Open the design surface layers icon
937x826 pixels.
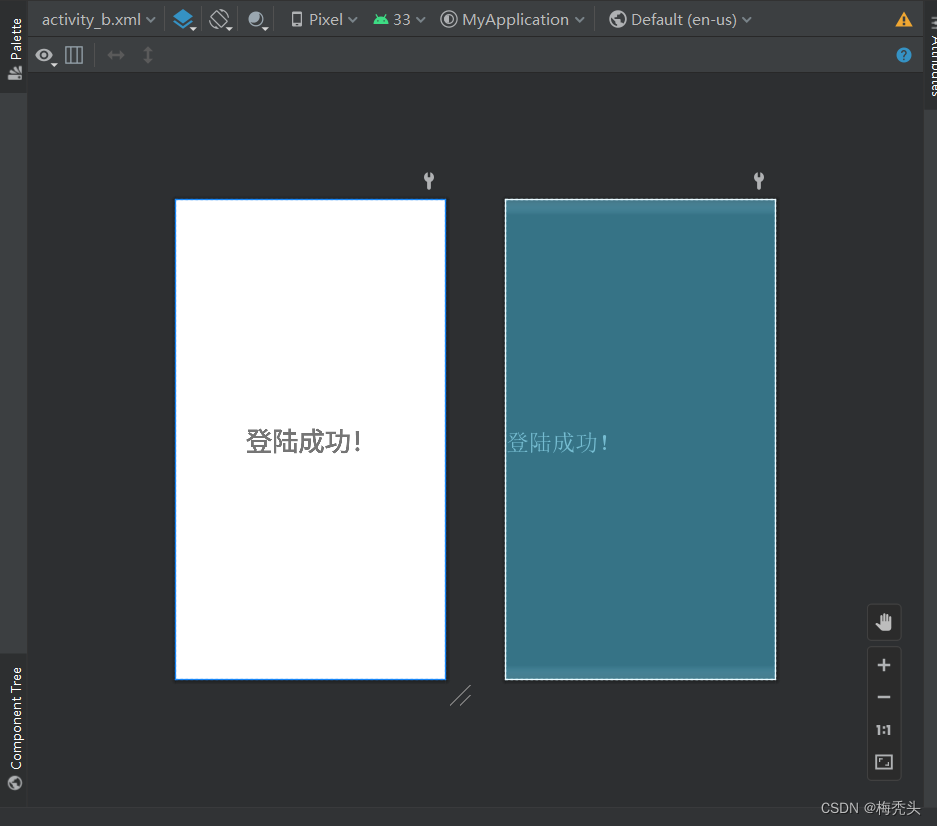point(183,19)
